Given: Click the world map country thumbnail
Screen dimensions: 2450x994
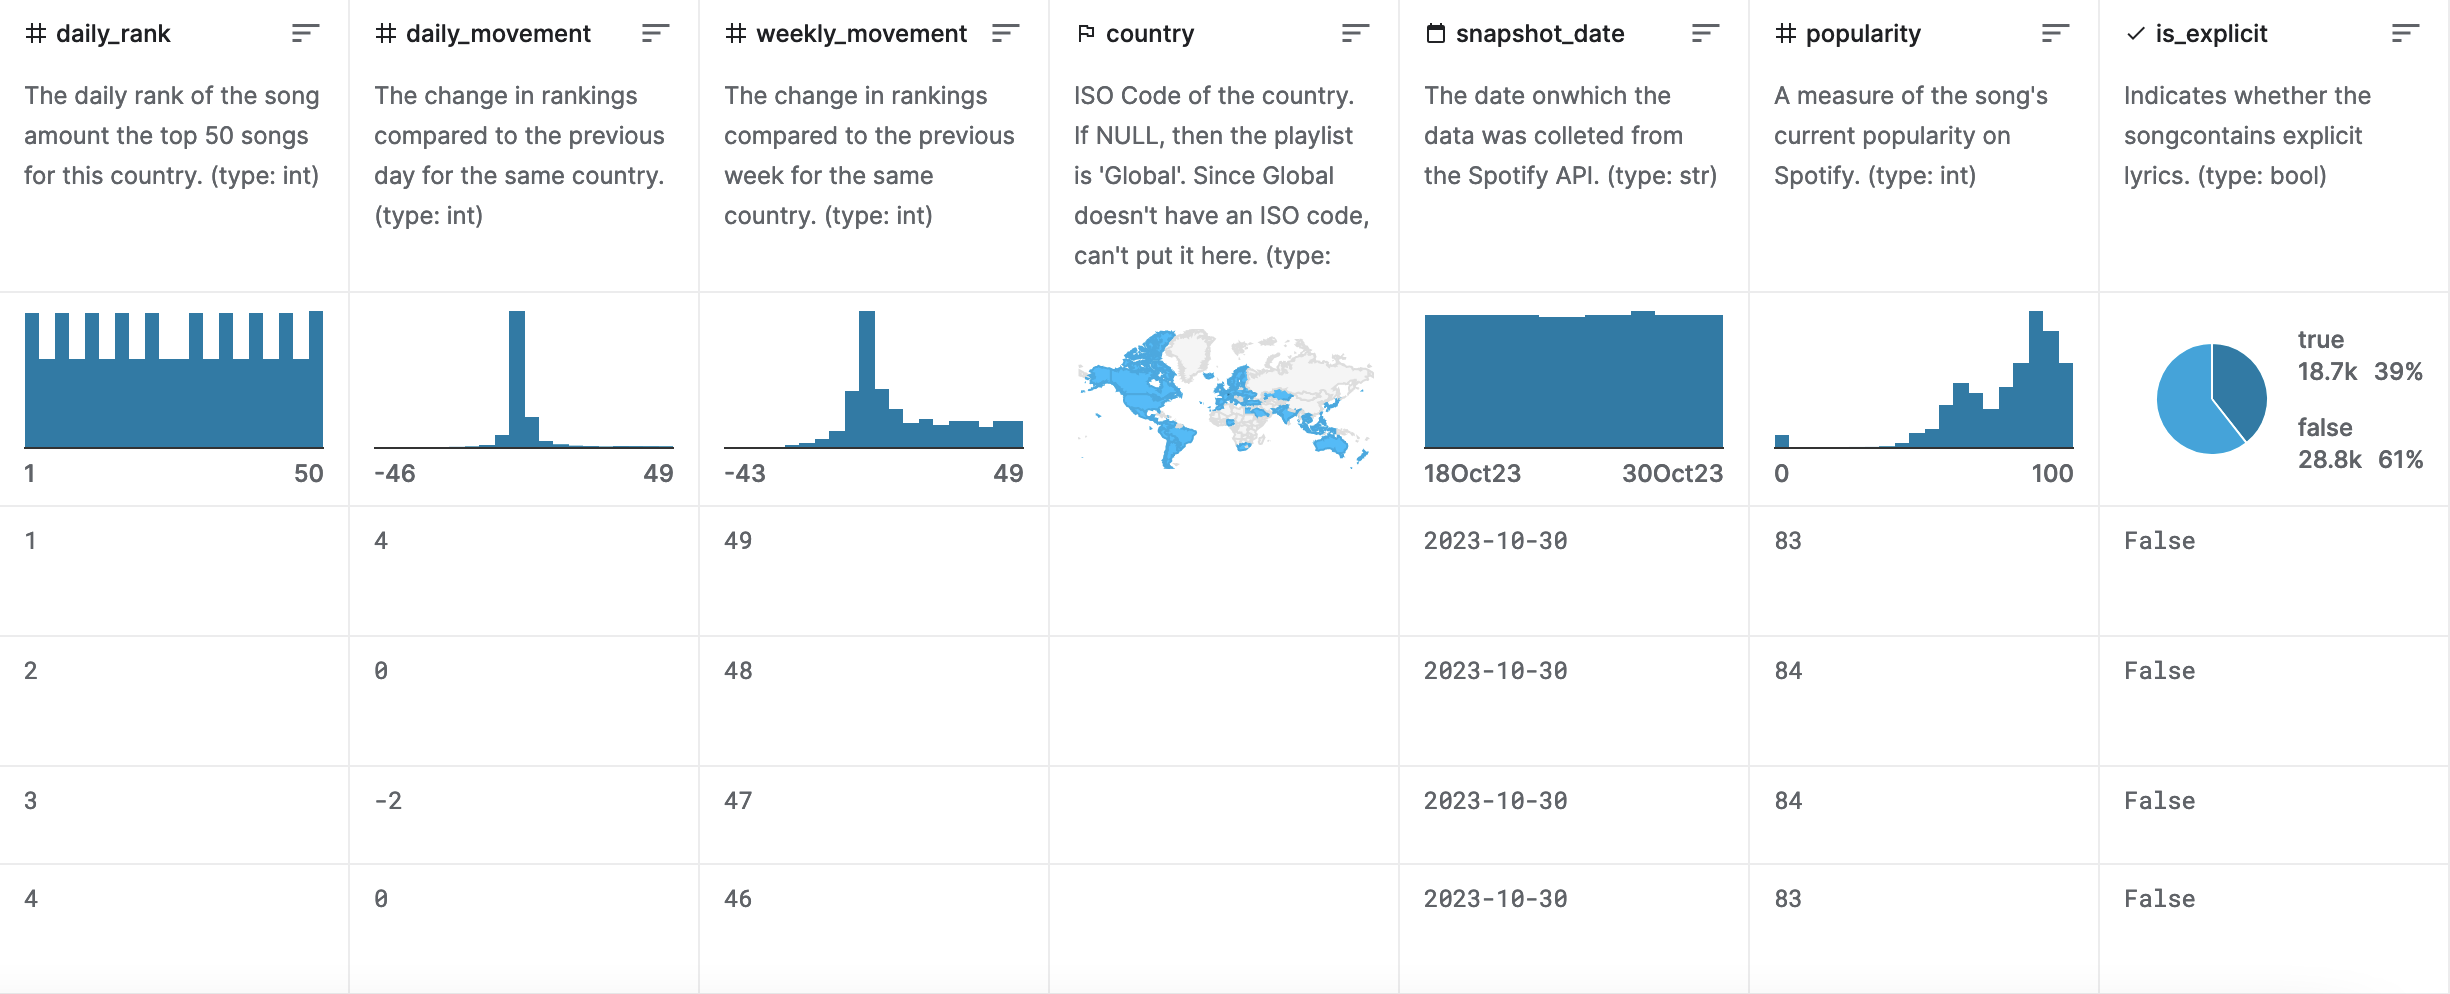Looking at the screenshot, I should (1224, 398).
